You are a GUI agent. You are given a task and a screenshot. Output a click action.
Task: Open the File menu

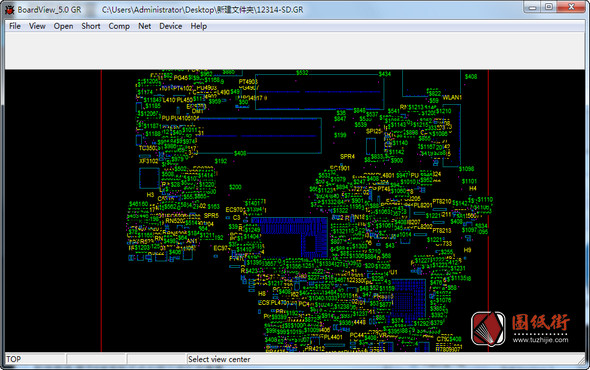(15, 26)
